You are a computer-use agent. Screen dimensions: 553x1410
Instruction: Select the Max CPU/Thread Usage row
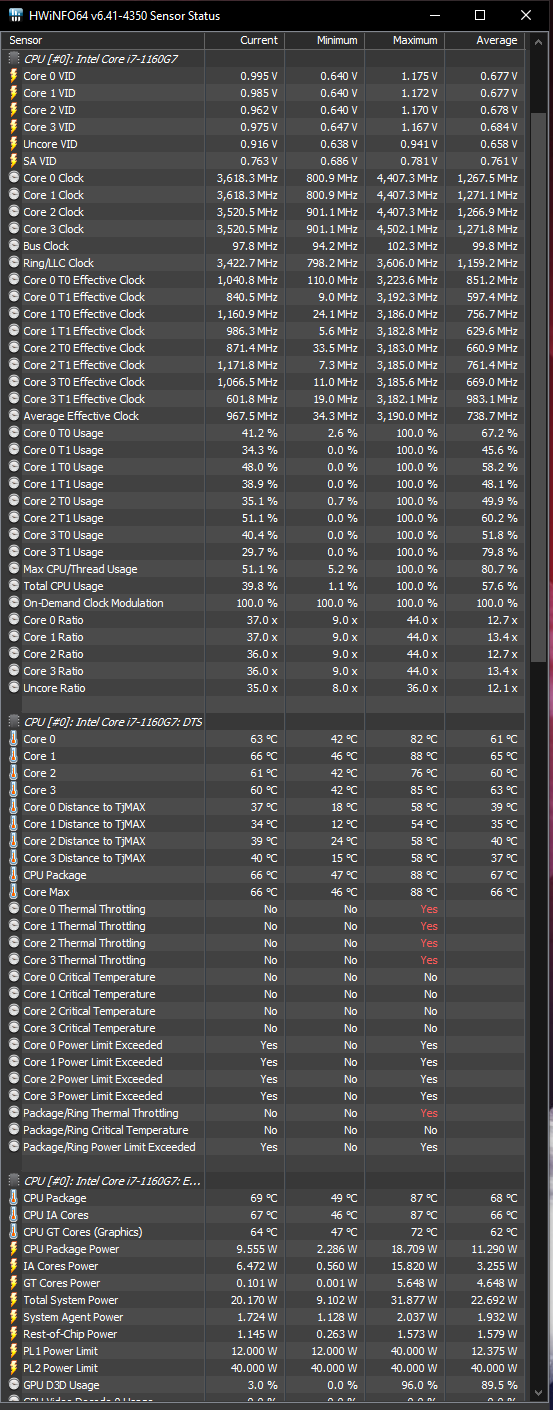pyautogui.click(x=264, y=569)
